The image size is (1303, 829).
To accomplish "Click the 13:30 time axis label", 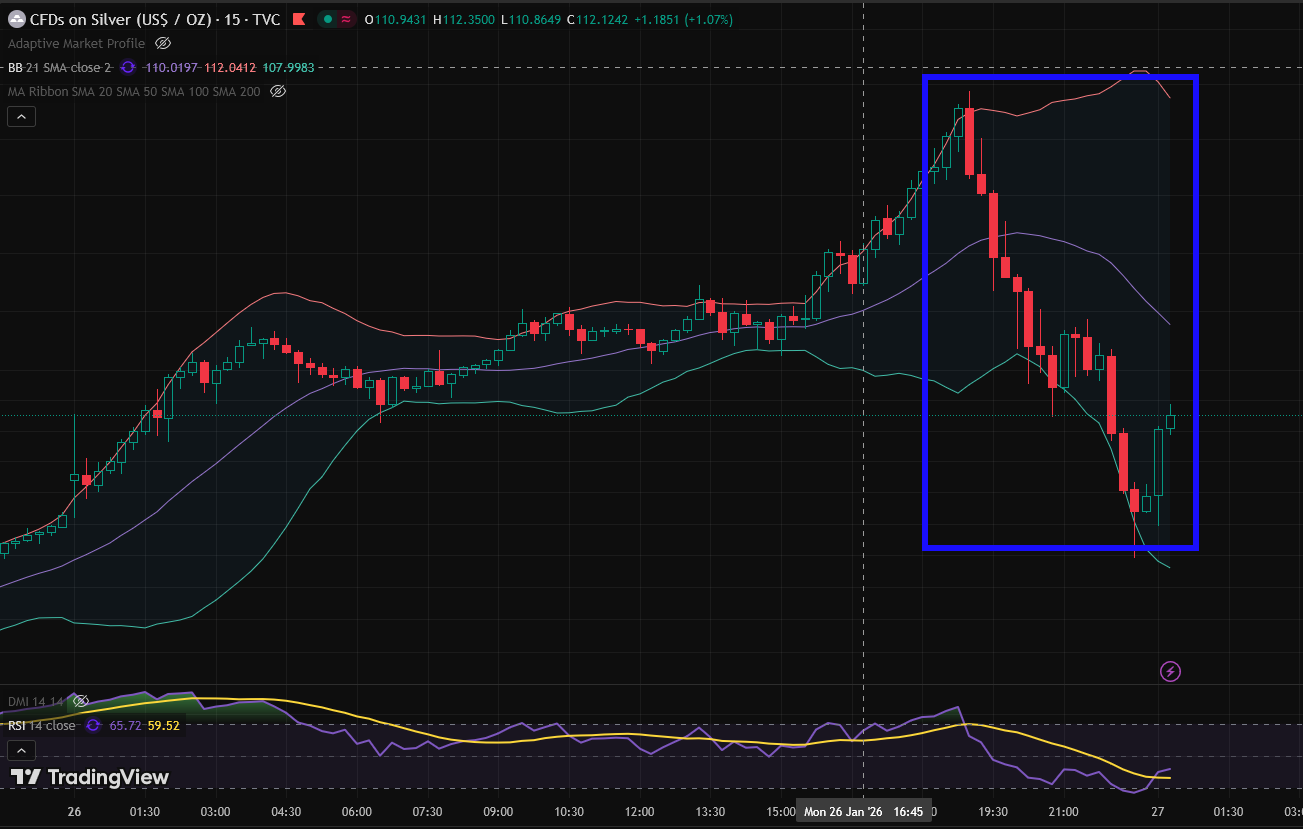I will pos(709,811).
